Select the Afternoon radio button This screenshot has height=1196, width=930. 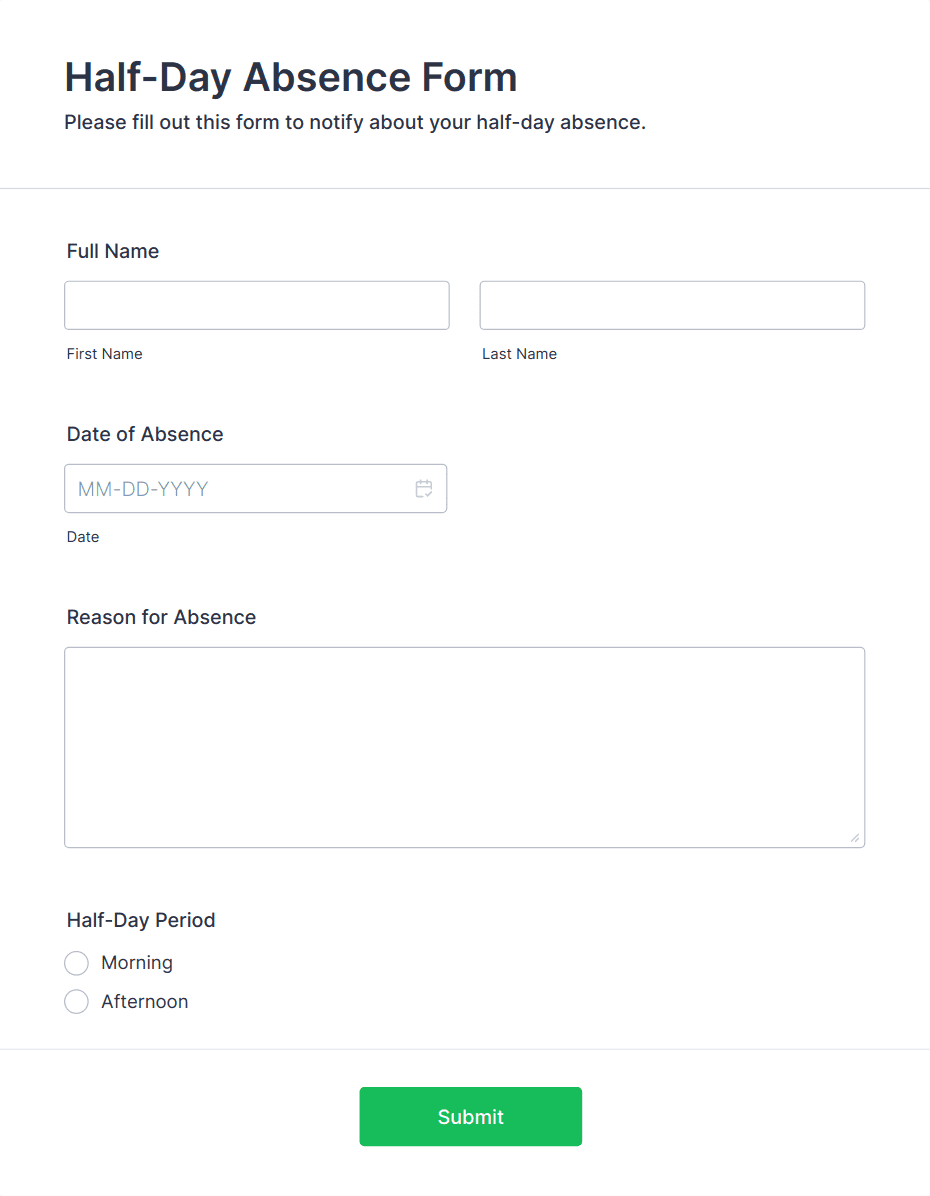pyautogui.click(x=76, y=1001)
